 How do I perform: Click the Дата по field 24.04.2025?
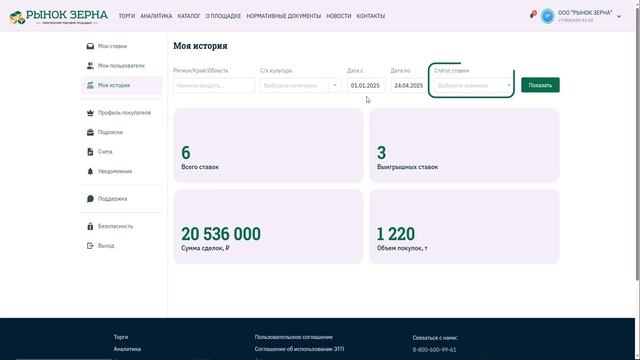click(409, 85)
